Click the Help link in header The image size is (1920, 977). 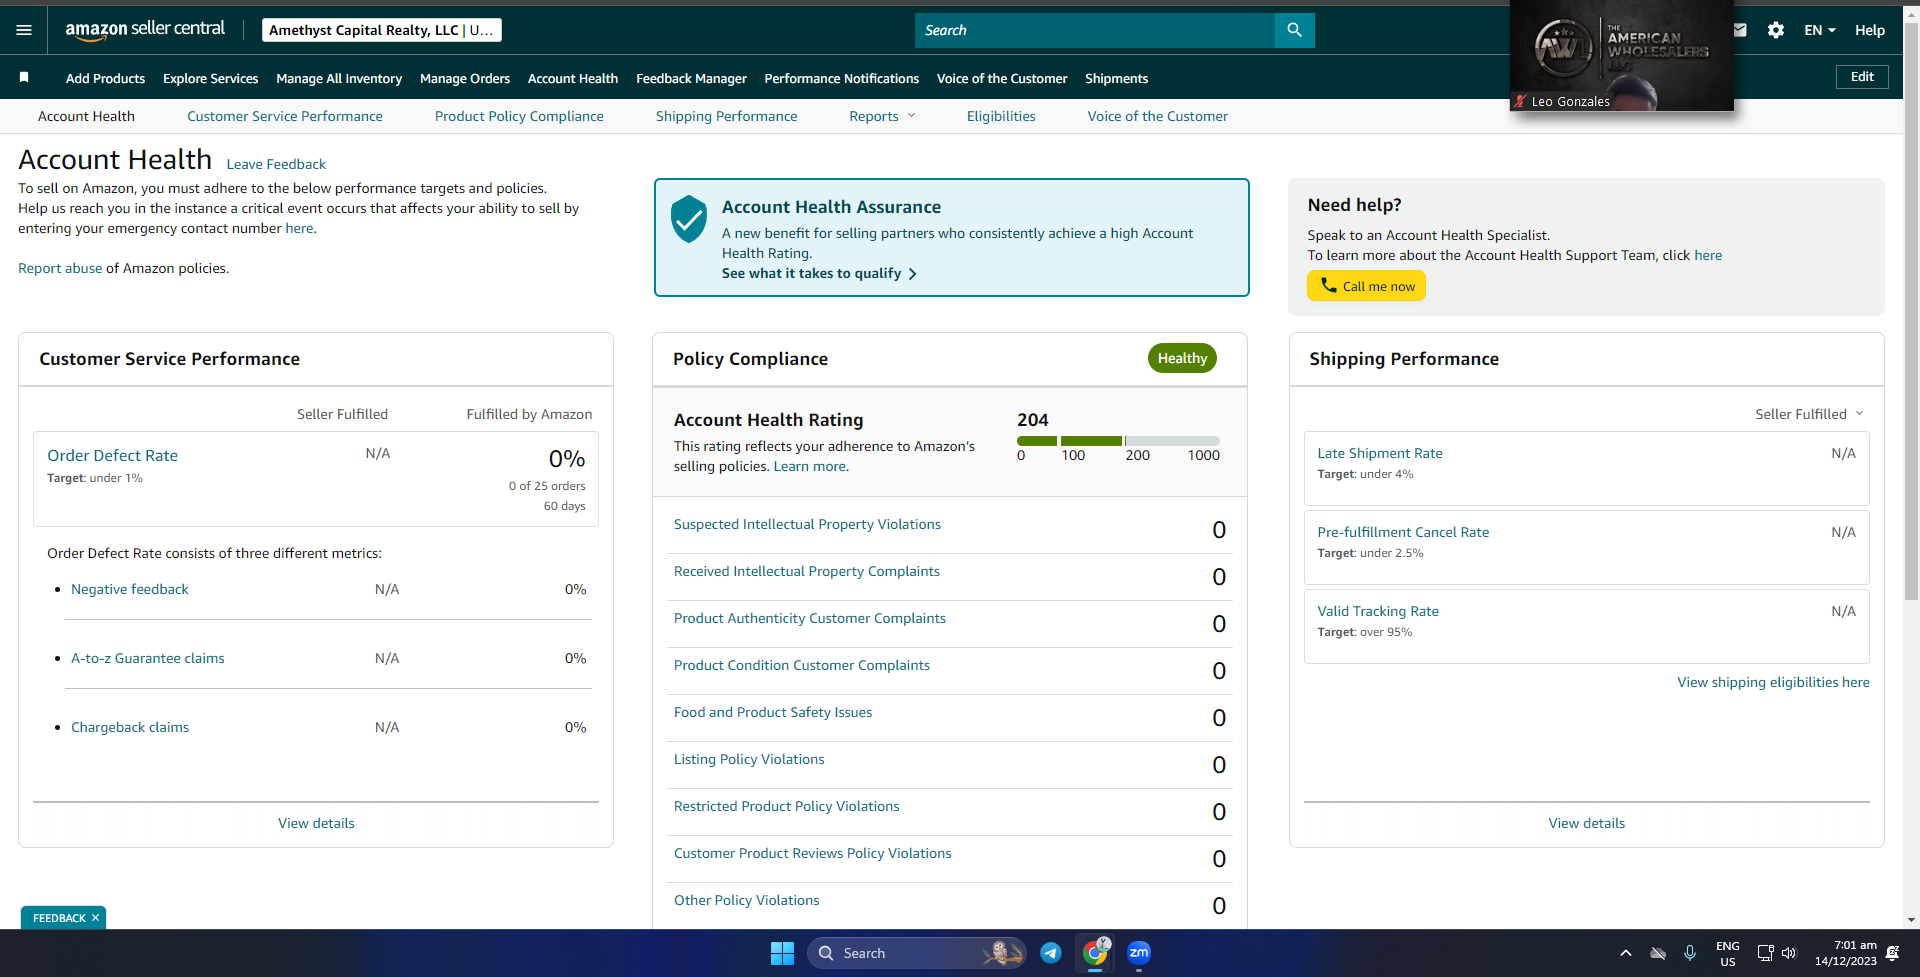coord(1870,30)
